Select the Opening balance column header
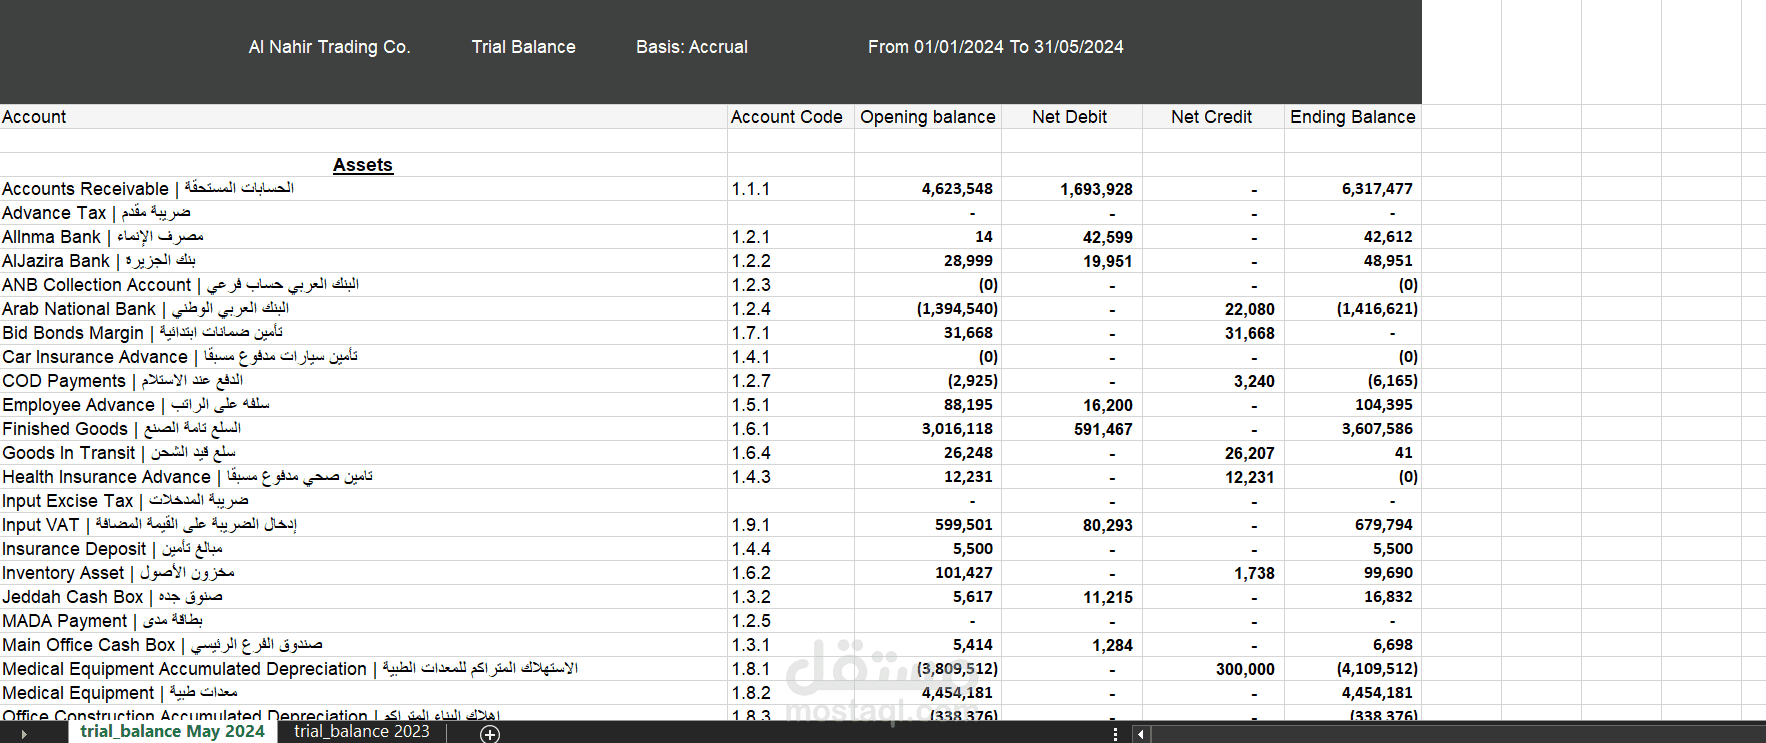Image resolution: width=1766 pixels, height=743 pixels. 928,117
